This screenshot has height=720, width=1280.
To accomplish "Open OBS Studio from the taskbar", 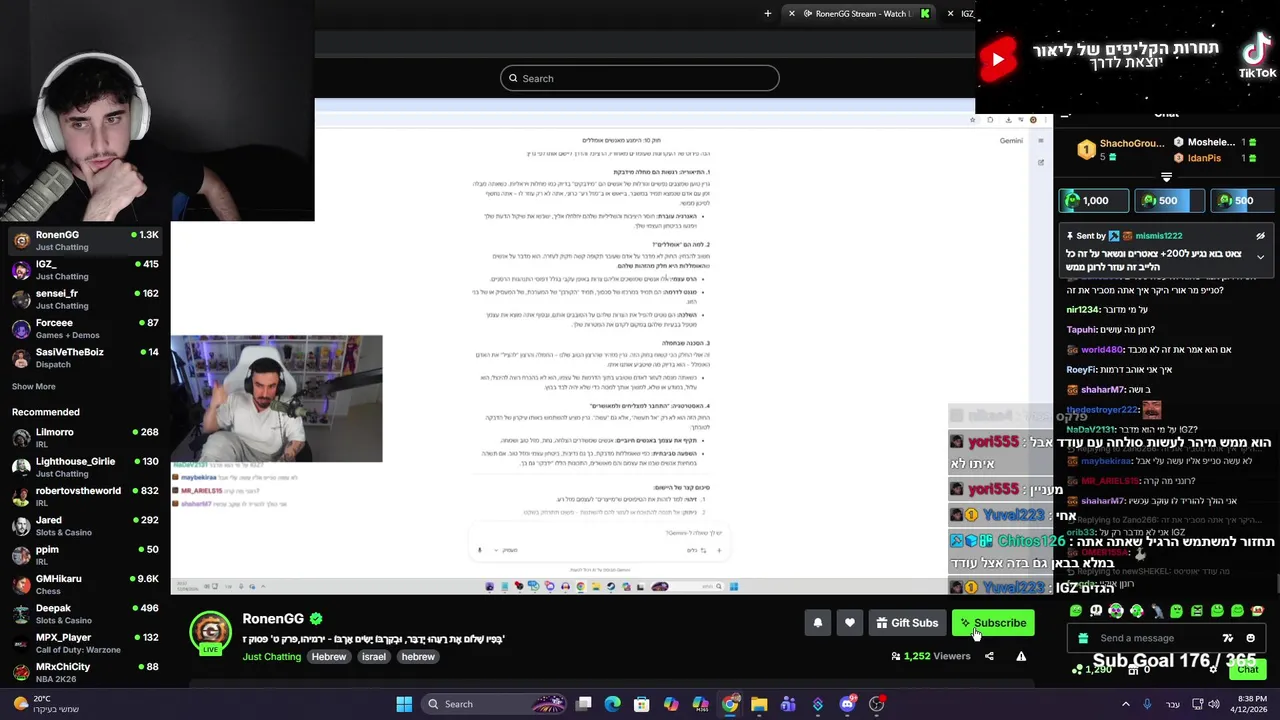I will point(877,704).
